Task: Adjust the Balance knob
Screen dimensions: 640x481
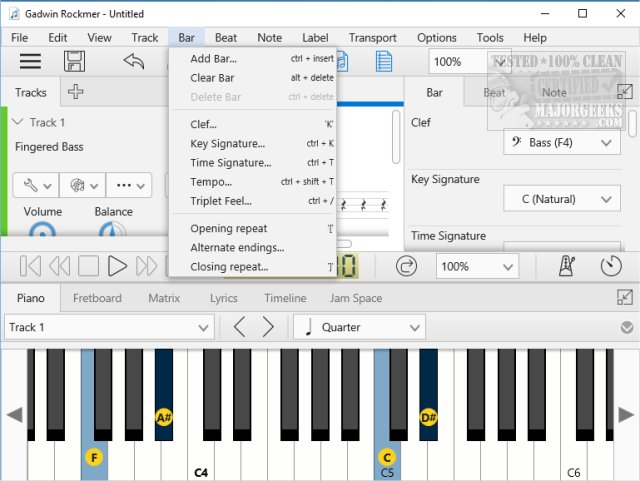Action: (x=112, y=230)
